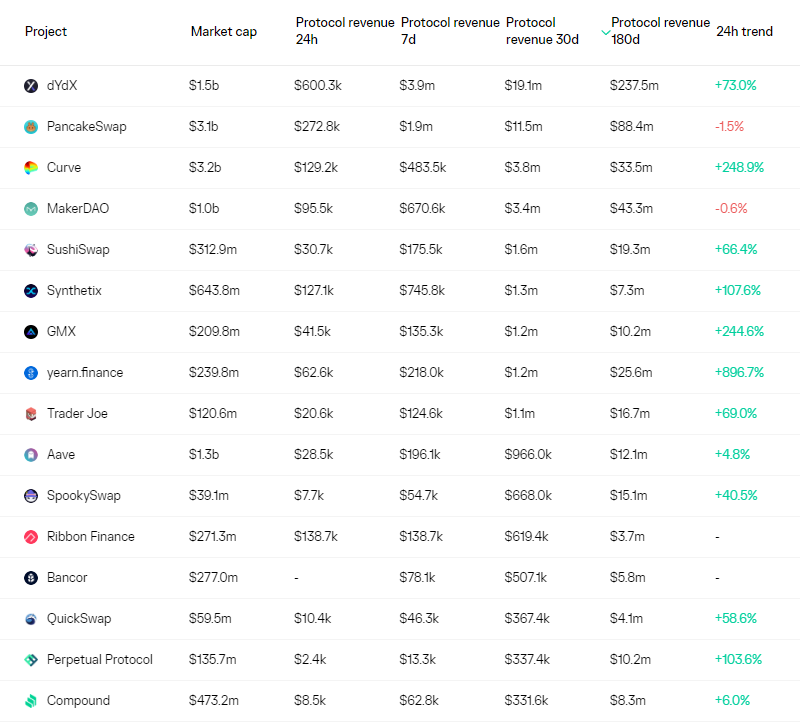The width and height of the screenshot is (800, 723).
Task: Open the Perpetual Protocol project link
Action: (x=99, y=660)
